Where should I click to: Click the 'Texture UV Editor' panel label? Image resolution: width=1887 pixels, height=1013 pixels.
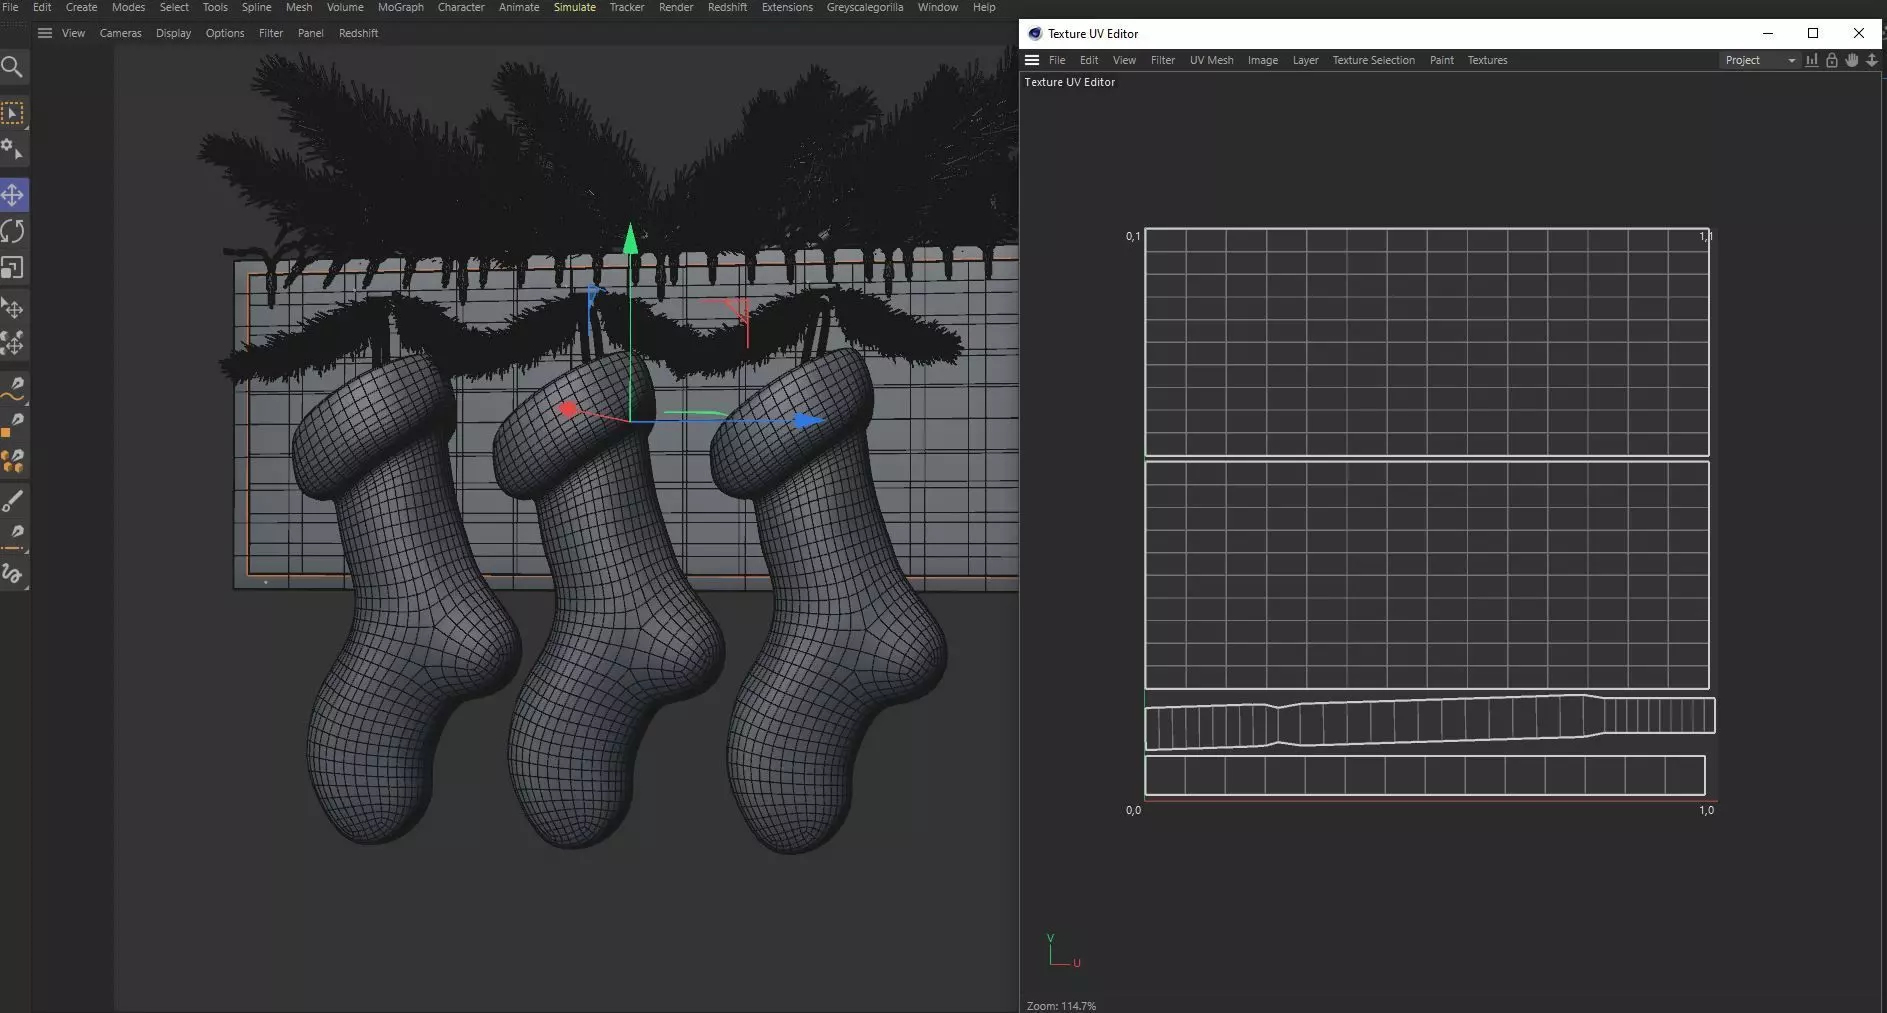pos(1069,82)
